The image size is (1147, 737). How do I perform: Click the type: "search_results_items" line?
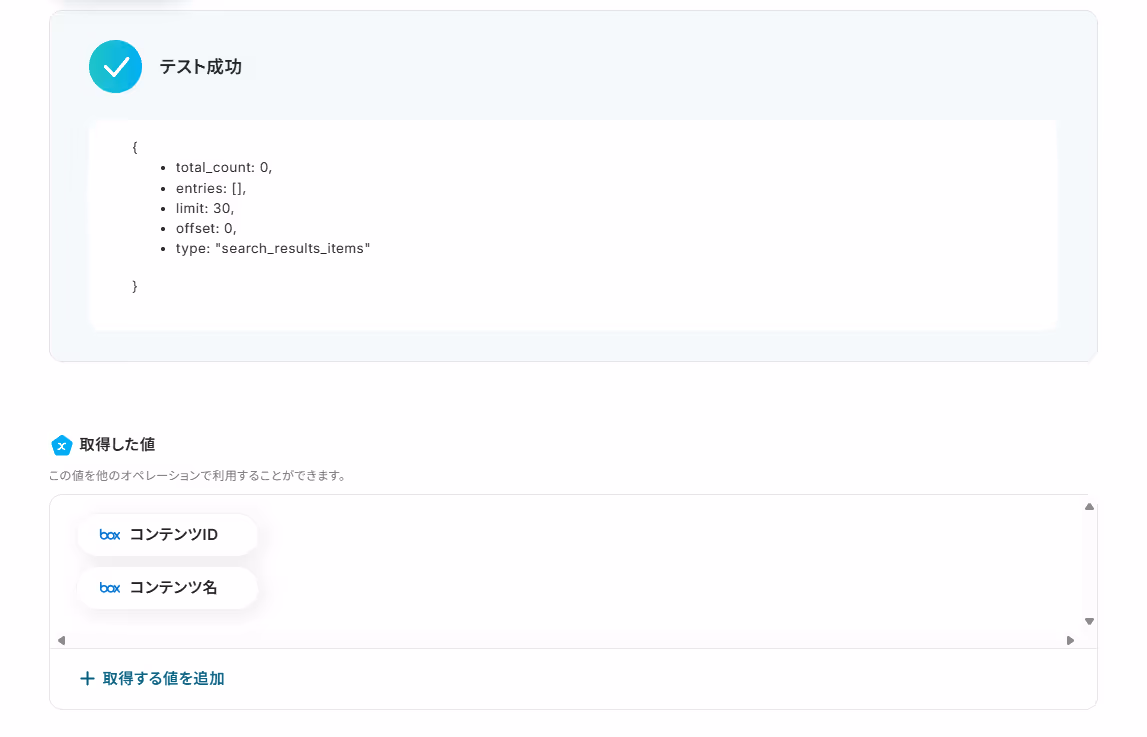click(x=273, y=249)
